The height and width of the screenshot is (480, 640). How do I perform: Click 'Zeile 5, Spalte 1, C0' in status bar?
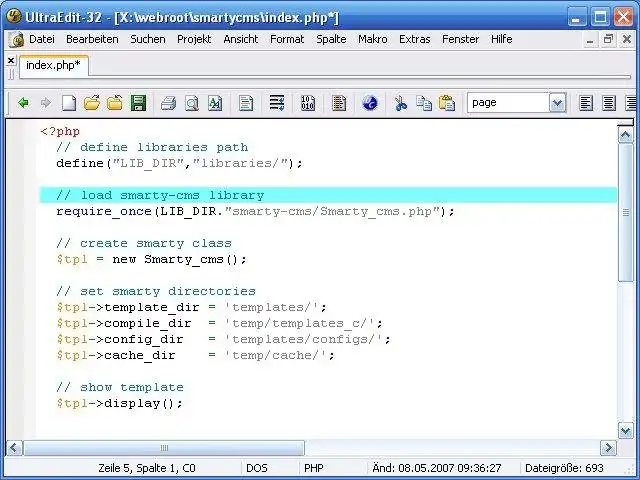147,468
